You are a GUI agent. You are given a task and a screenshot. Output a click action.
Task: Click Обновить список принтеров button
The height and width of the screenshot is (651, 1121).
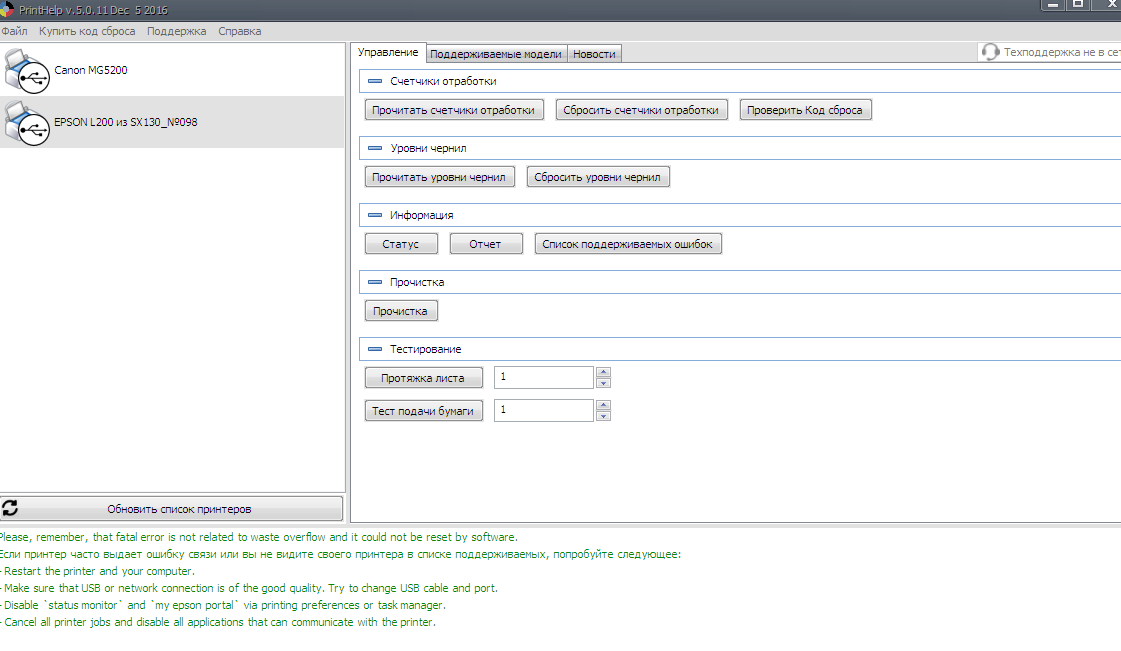[172, 509]
